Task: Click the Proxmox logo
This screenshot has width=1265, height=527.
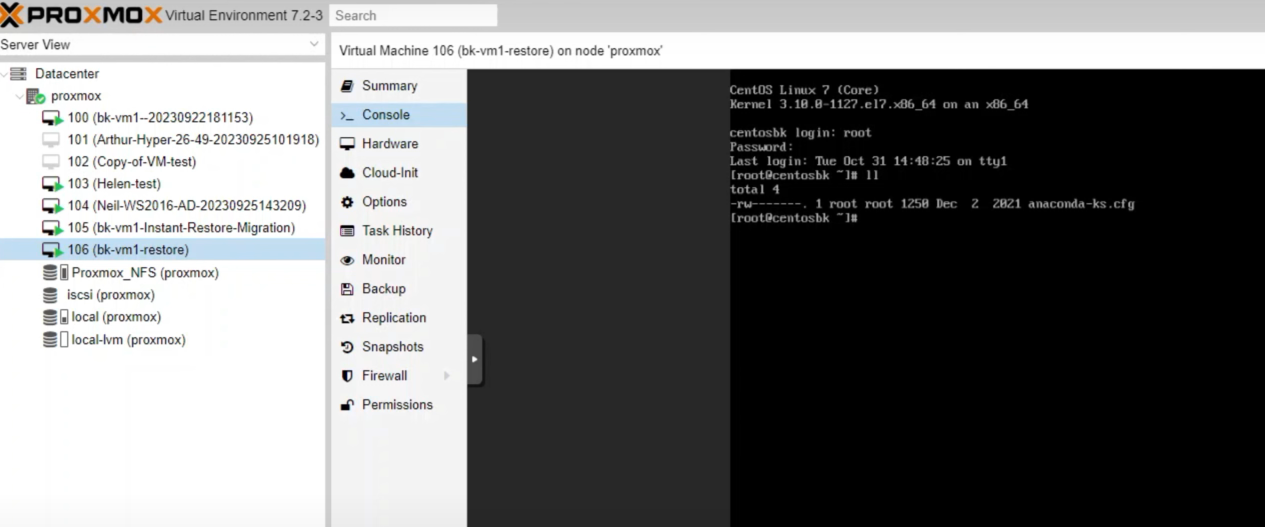Action: point(80,15)
